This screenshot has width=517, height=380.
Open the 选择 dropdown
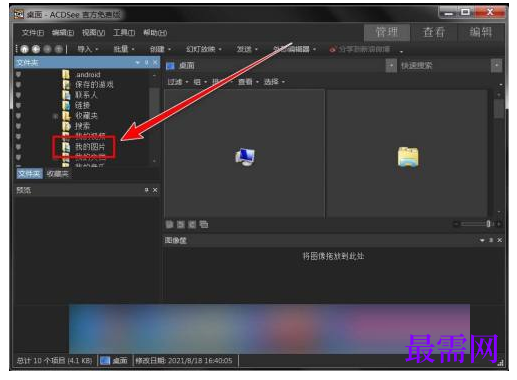(x=274, y=82)
